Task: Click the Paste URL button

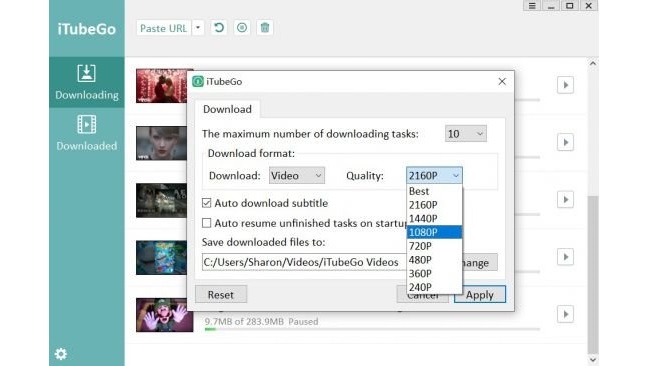Action: point(163,28)
